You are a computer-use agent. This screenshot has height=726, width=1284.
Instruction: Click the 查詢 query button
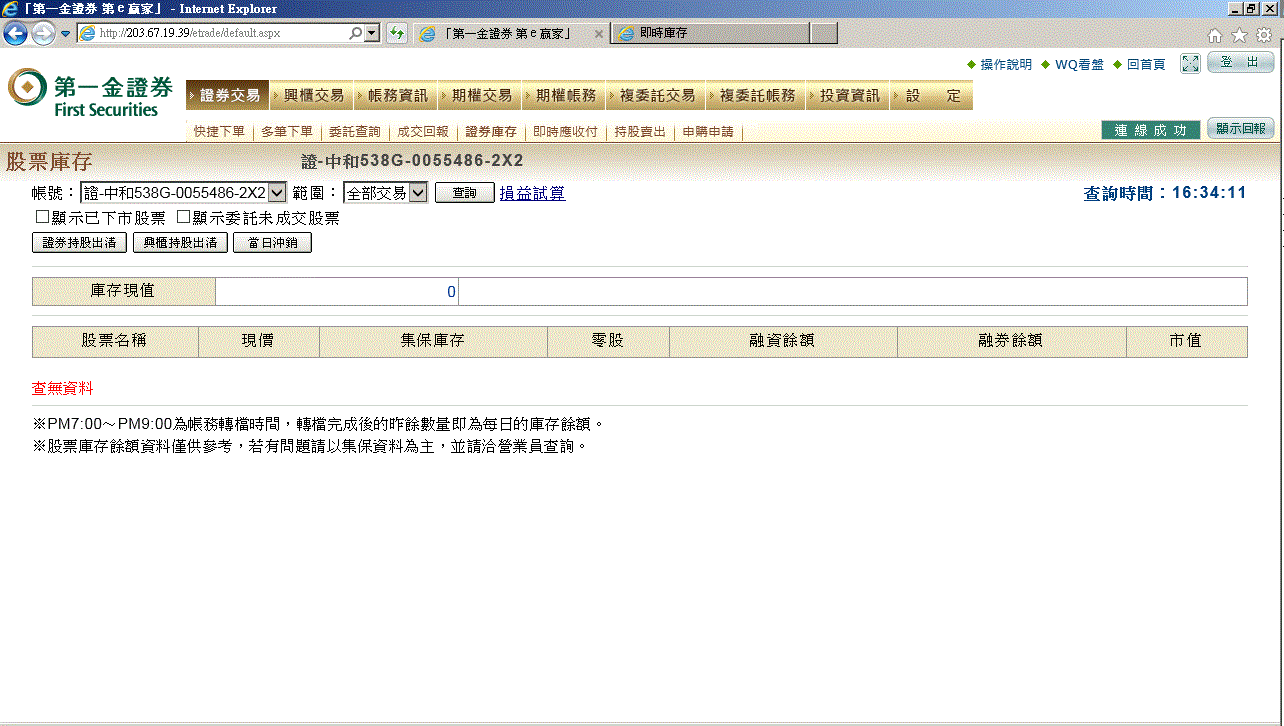click(x=465, y=193)
